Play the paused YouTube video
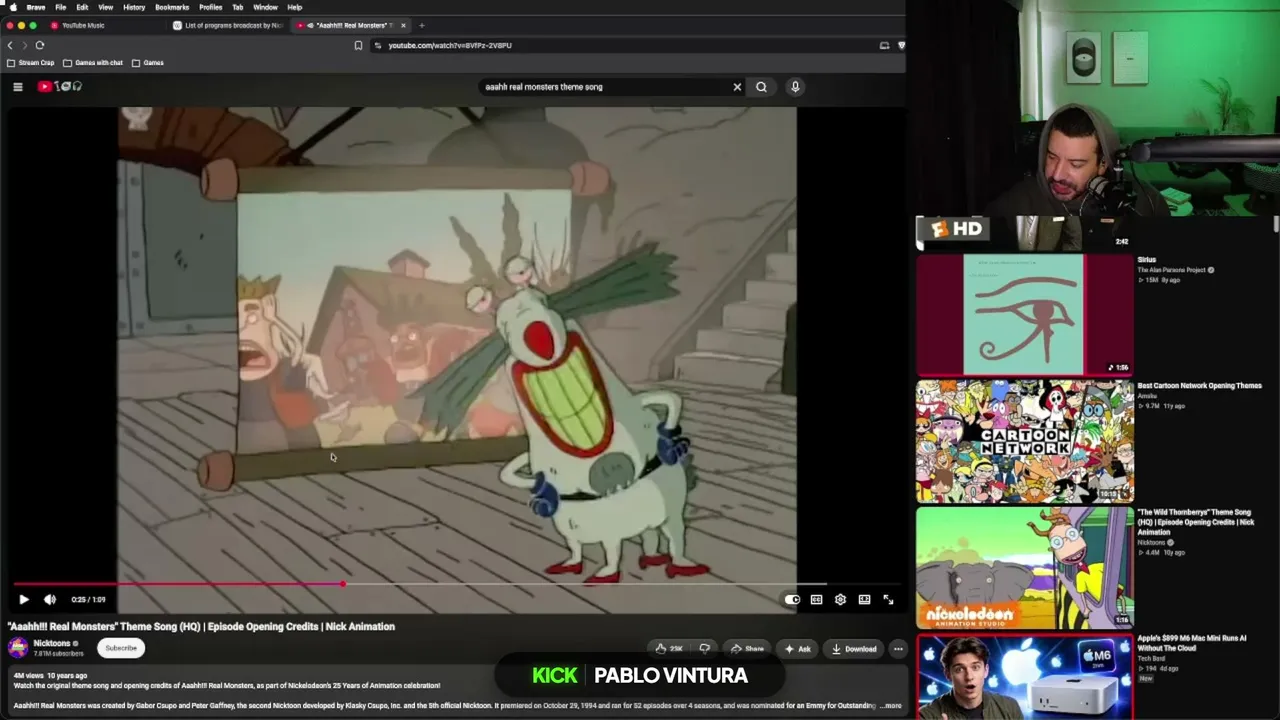Viewport: 1280px width, 720px height. coord(24,599)
